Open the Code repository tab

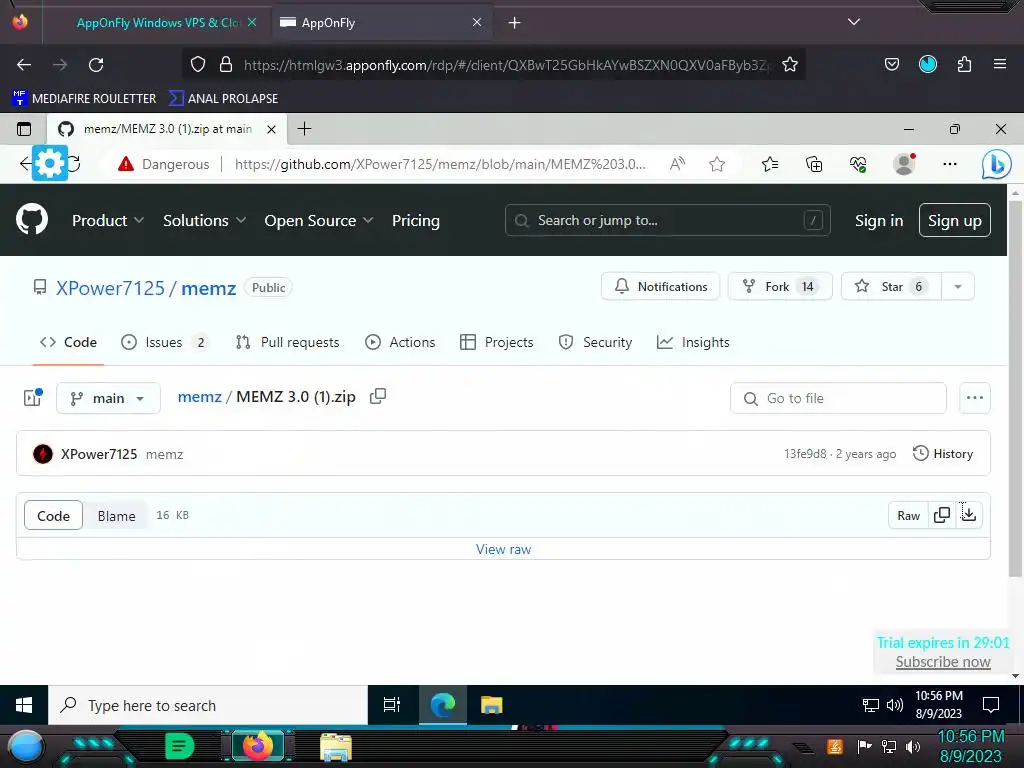(x=68, y=342)
